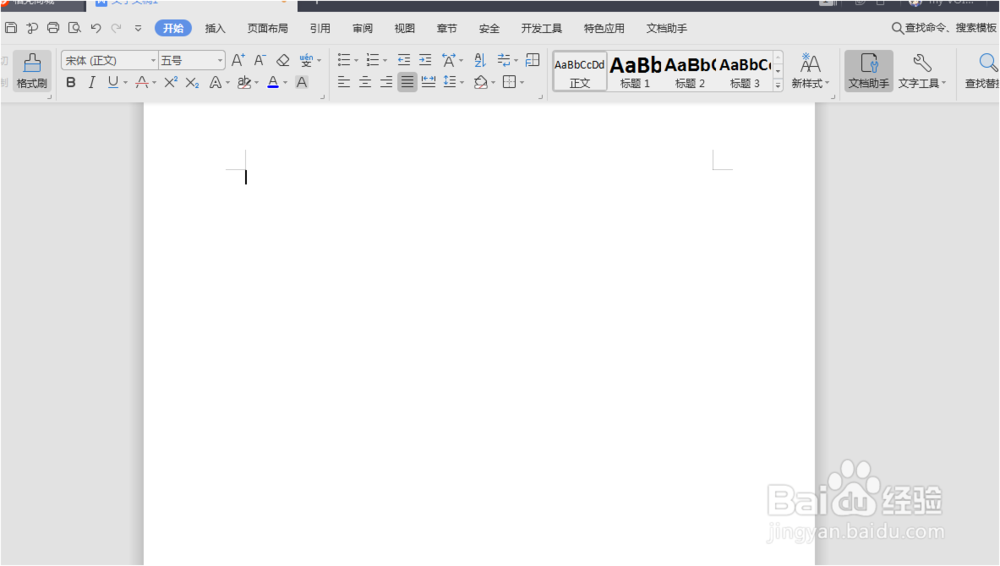Toggle bulleted list
The width and height of the screenshot is (1000, 566).
[x=344, y=60]
